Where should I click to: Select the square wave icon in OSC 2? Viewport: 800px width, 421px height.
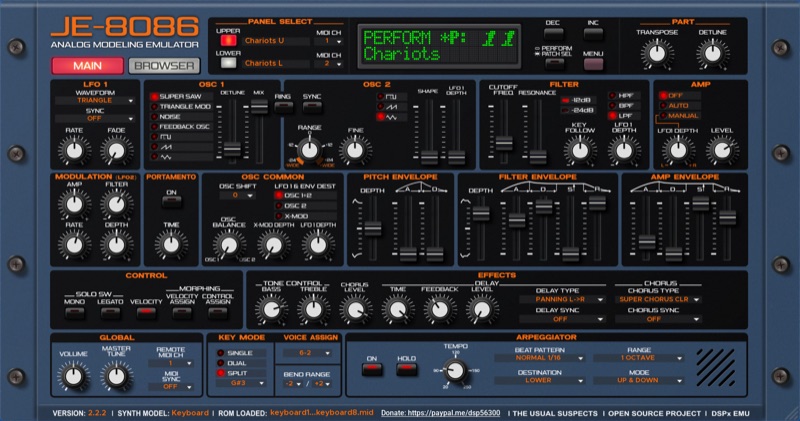(x=392, y=96)
